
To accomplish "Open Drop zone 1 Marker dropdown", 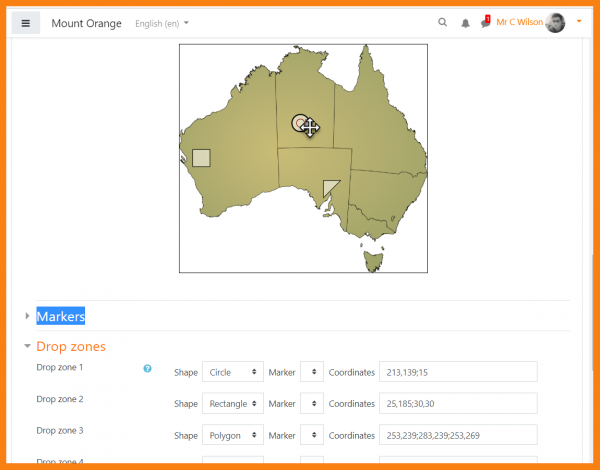I will (311, 372).
